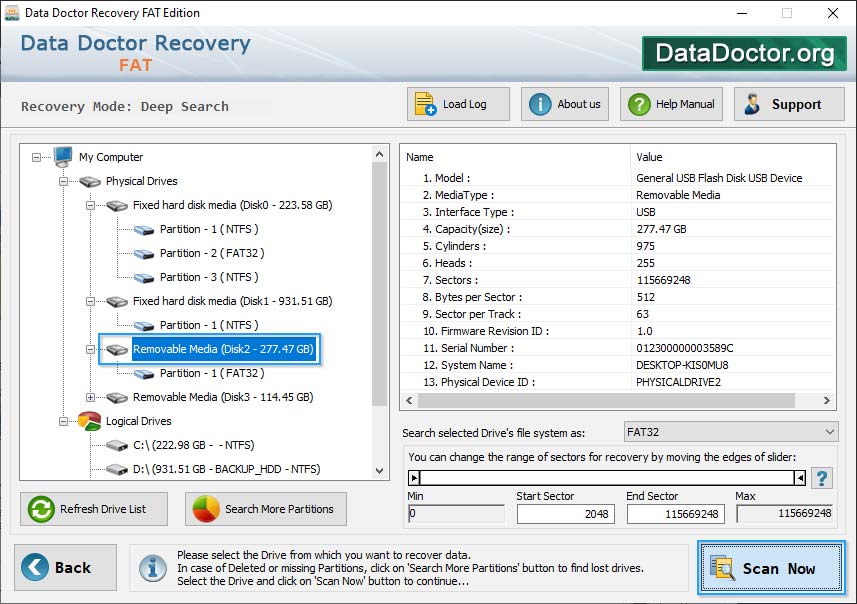Screen dimensions: 857x604
Task: Click the About us info icon
Action: click(x=540, y=104)
